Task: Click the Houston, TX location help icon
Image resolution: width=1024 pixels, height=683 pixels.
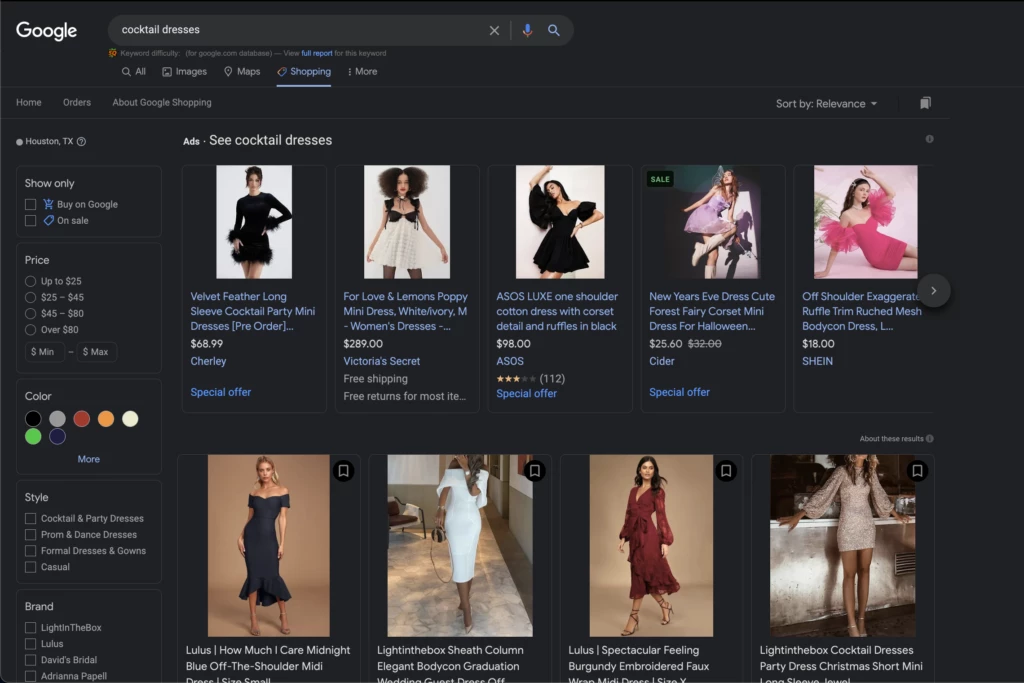Action: [82, 142]
